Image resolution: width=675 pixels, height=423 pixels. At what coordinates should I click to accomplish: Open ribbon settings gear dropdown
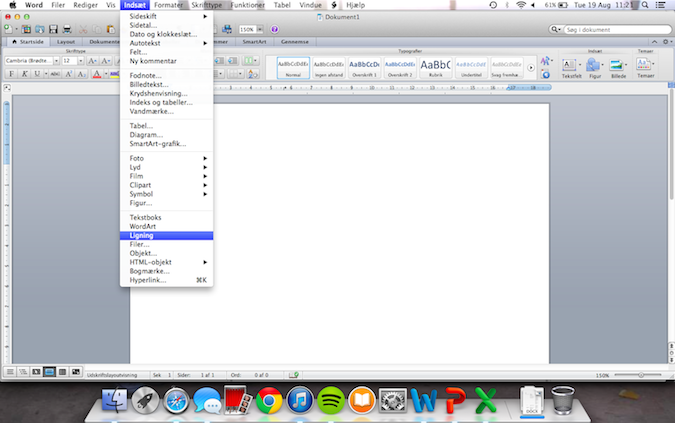coord(667,42)
